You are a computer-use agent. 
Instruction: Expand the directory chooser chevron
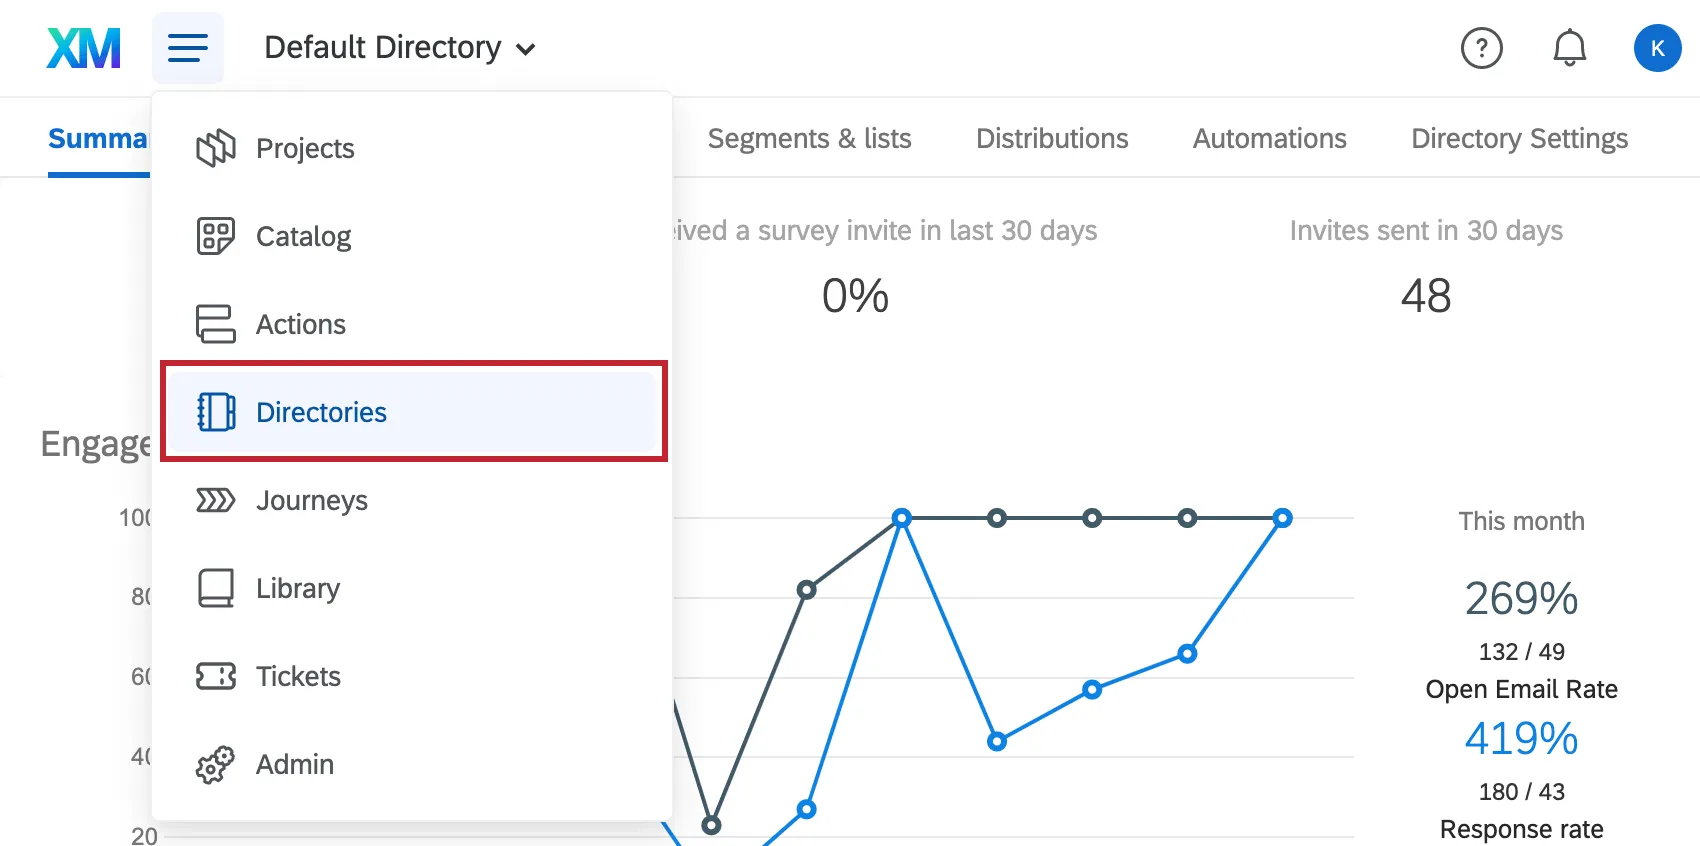[528, 49]
